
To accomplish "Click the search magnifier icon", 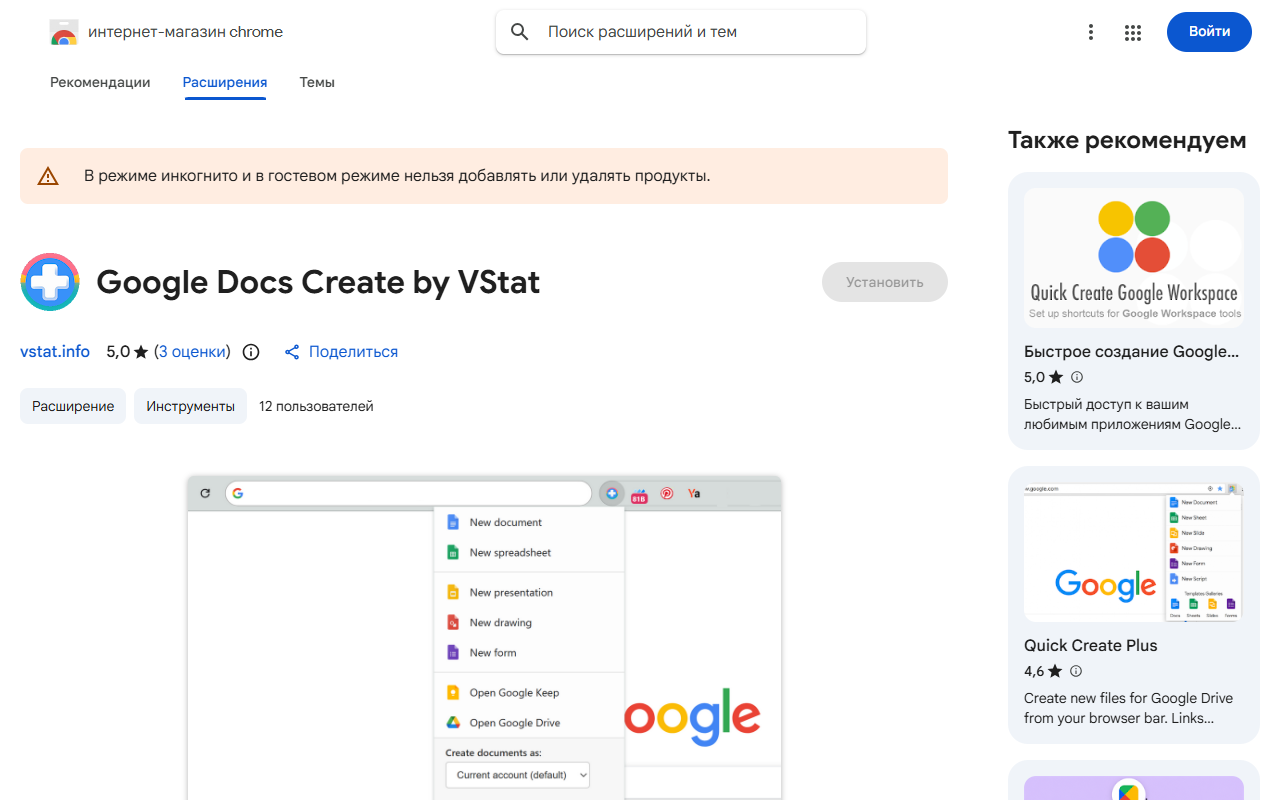I will pos(519,32).
